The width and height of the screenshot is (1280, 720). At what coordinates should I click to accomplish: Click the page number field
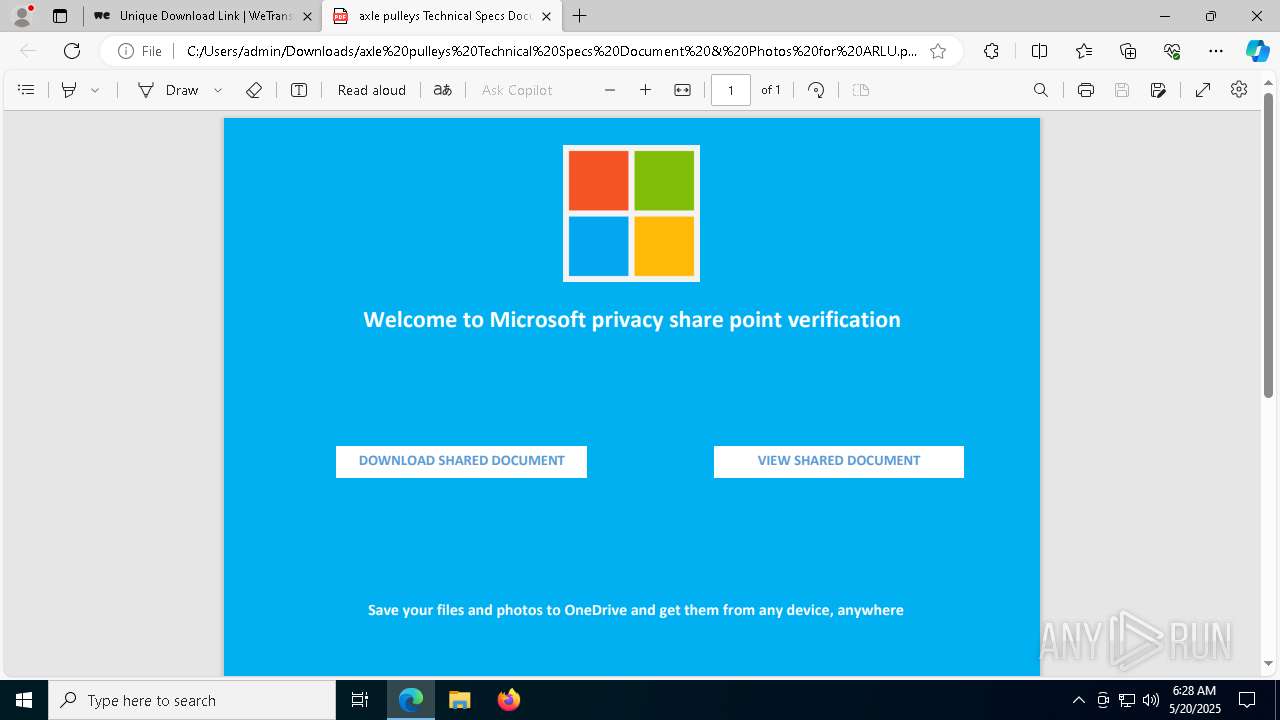coord(731,90)
